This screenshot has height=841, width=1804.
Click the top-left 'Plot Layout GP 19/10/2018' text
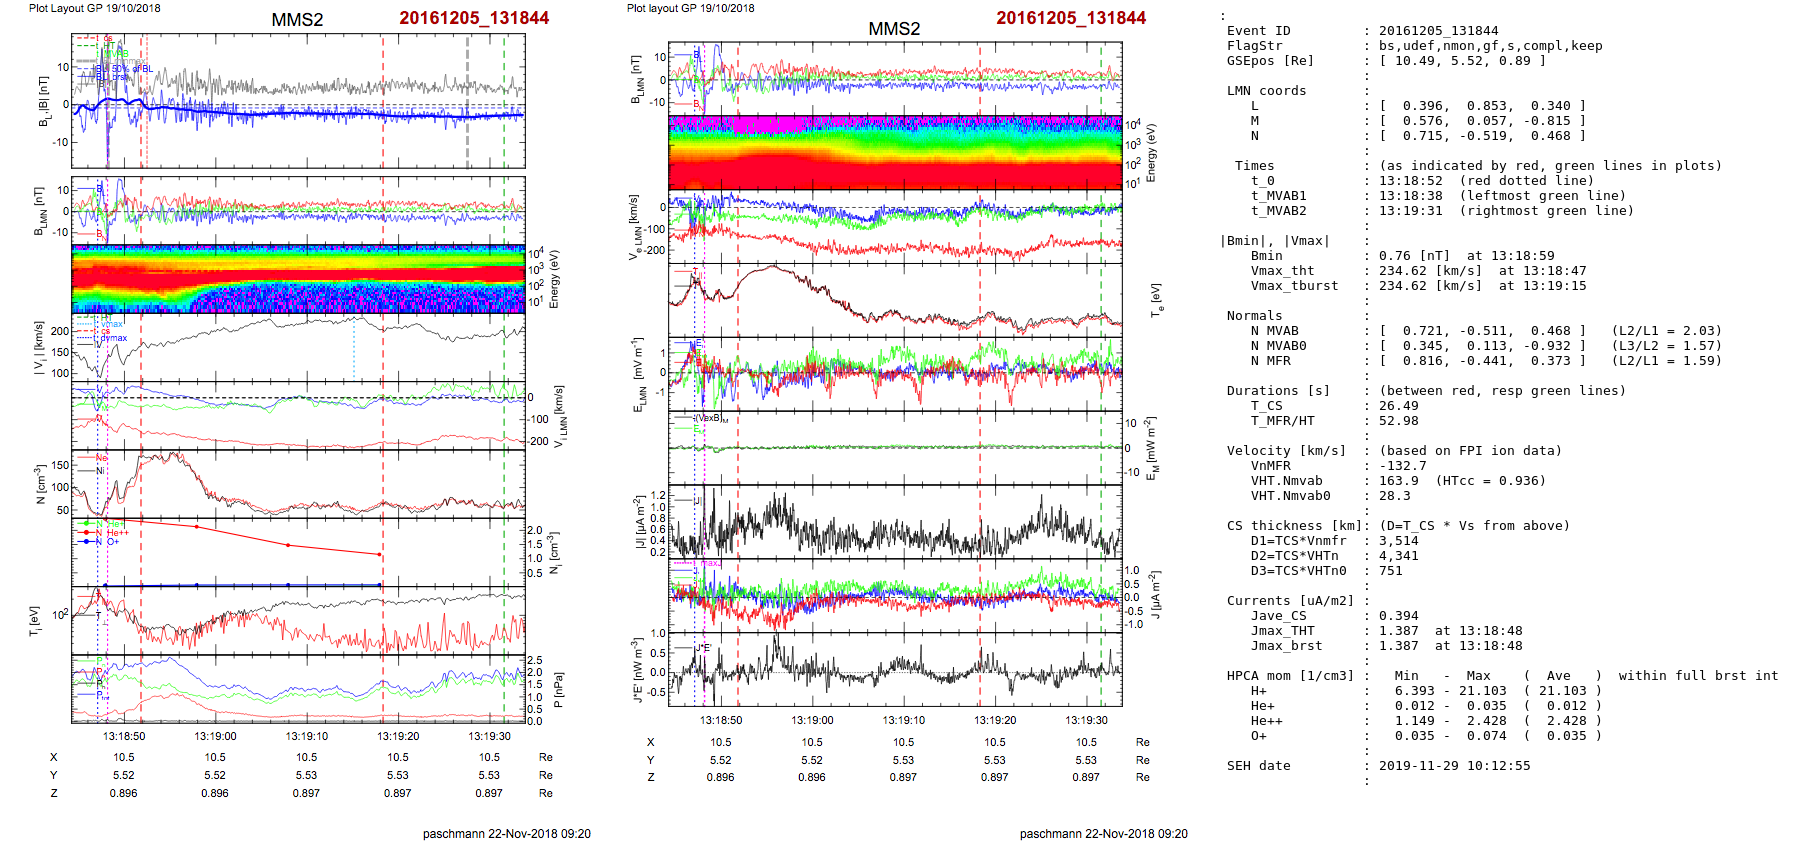(94, 8)
